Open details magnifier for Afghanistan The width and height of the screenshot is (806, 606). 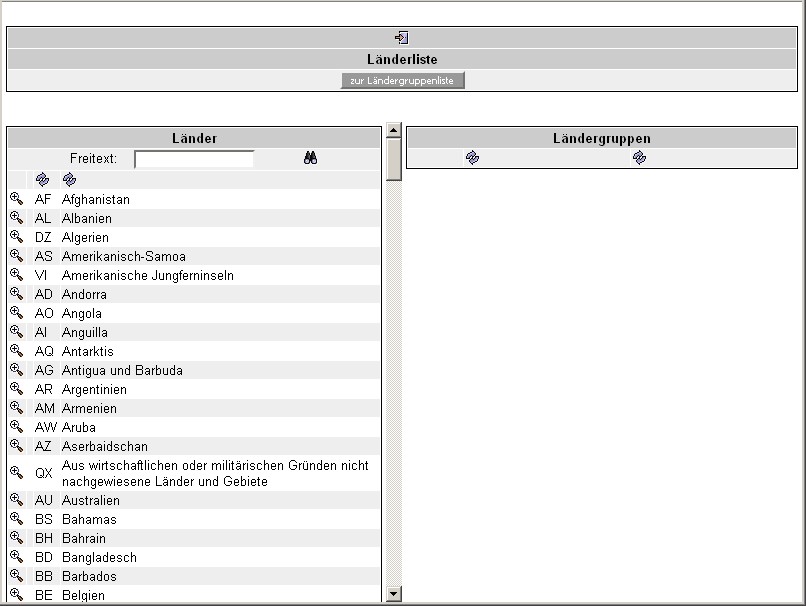(16, 199)
